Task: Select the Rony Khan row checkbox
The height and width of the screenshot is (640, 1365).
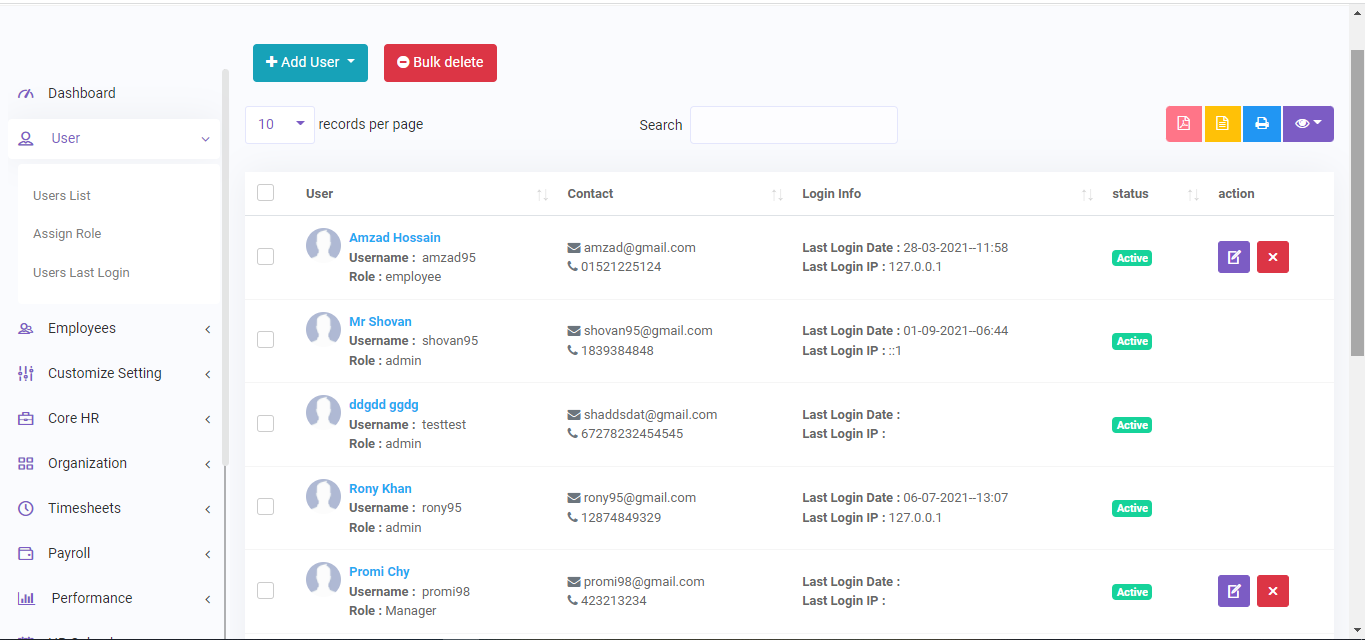Action: click(265, 506)
